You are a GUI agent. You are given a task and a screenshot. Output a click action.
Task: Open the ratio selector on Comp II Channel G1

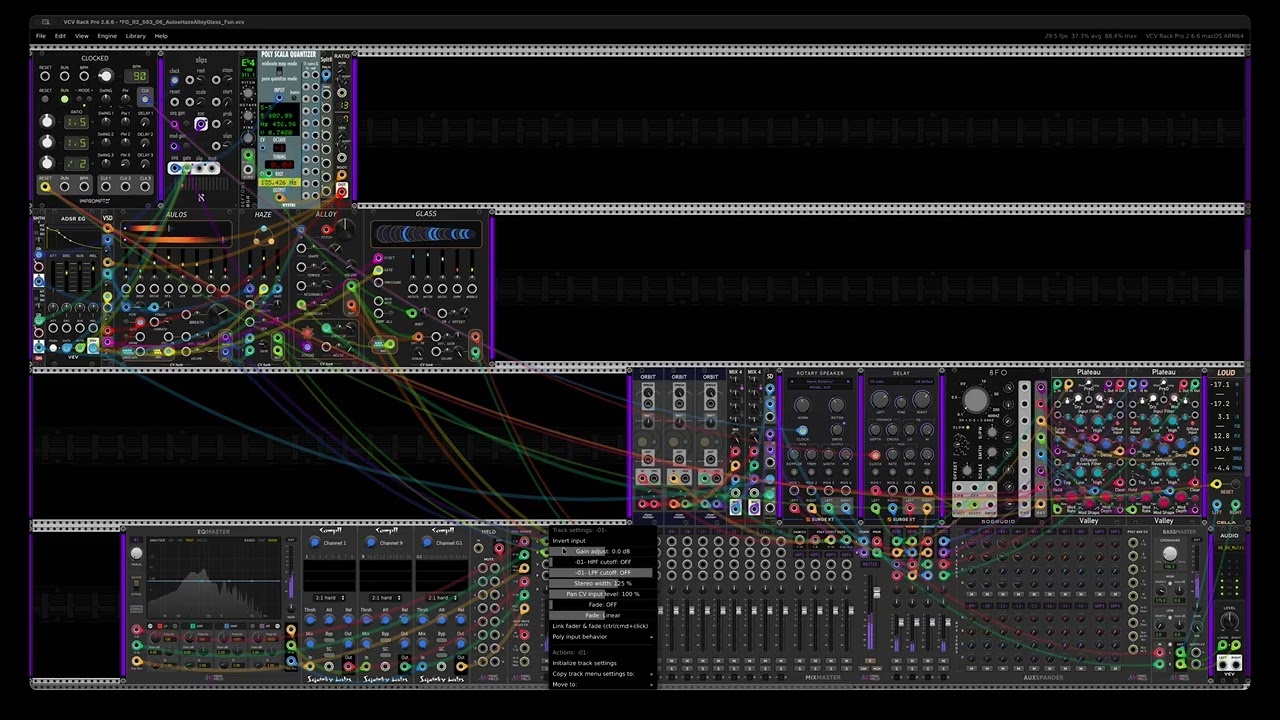click(x=442, y=598)
